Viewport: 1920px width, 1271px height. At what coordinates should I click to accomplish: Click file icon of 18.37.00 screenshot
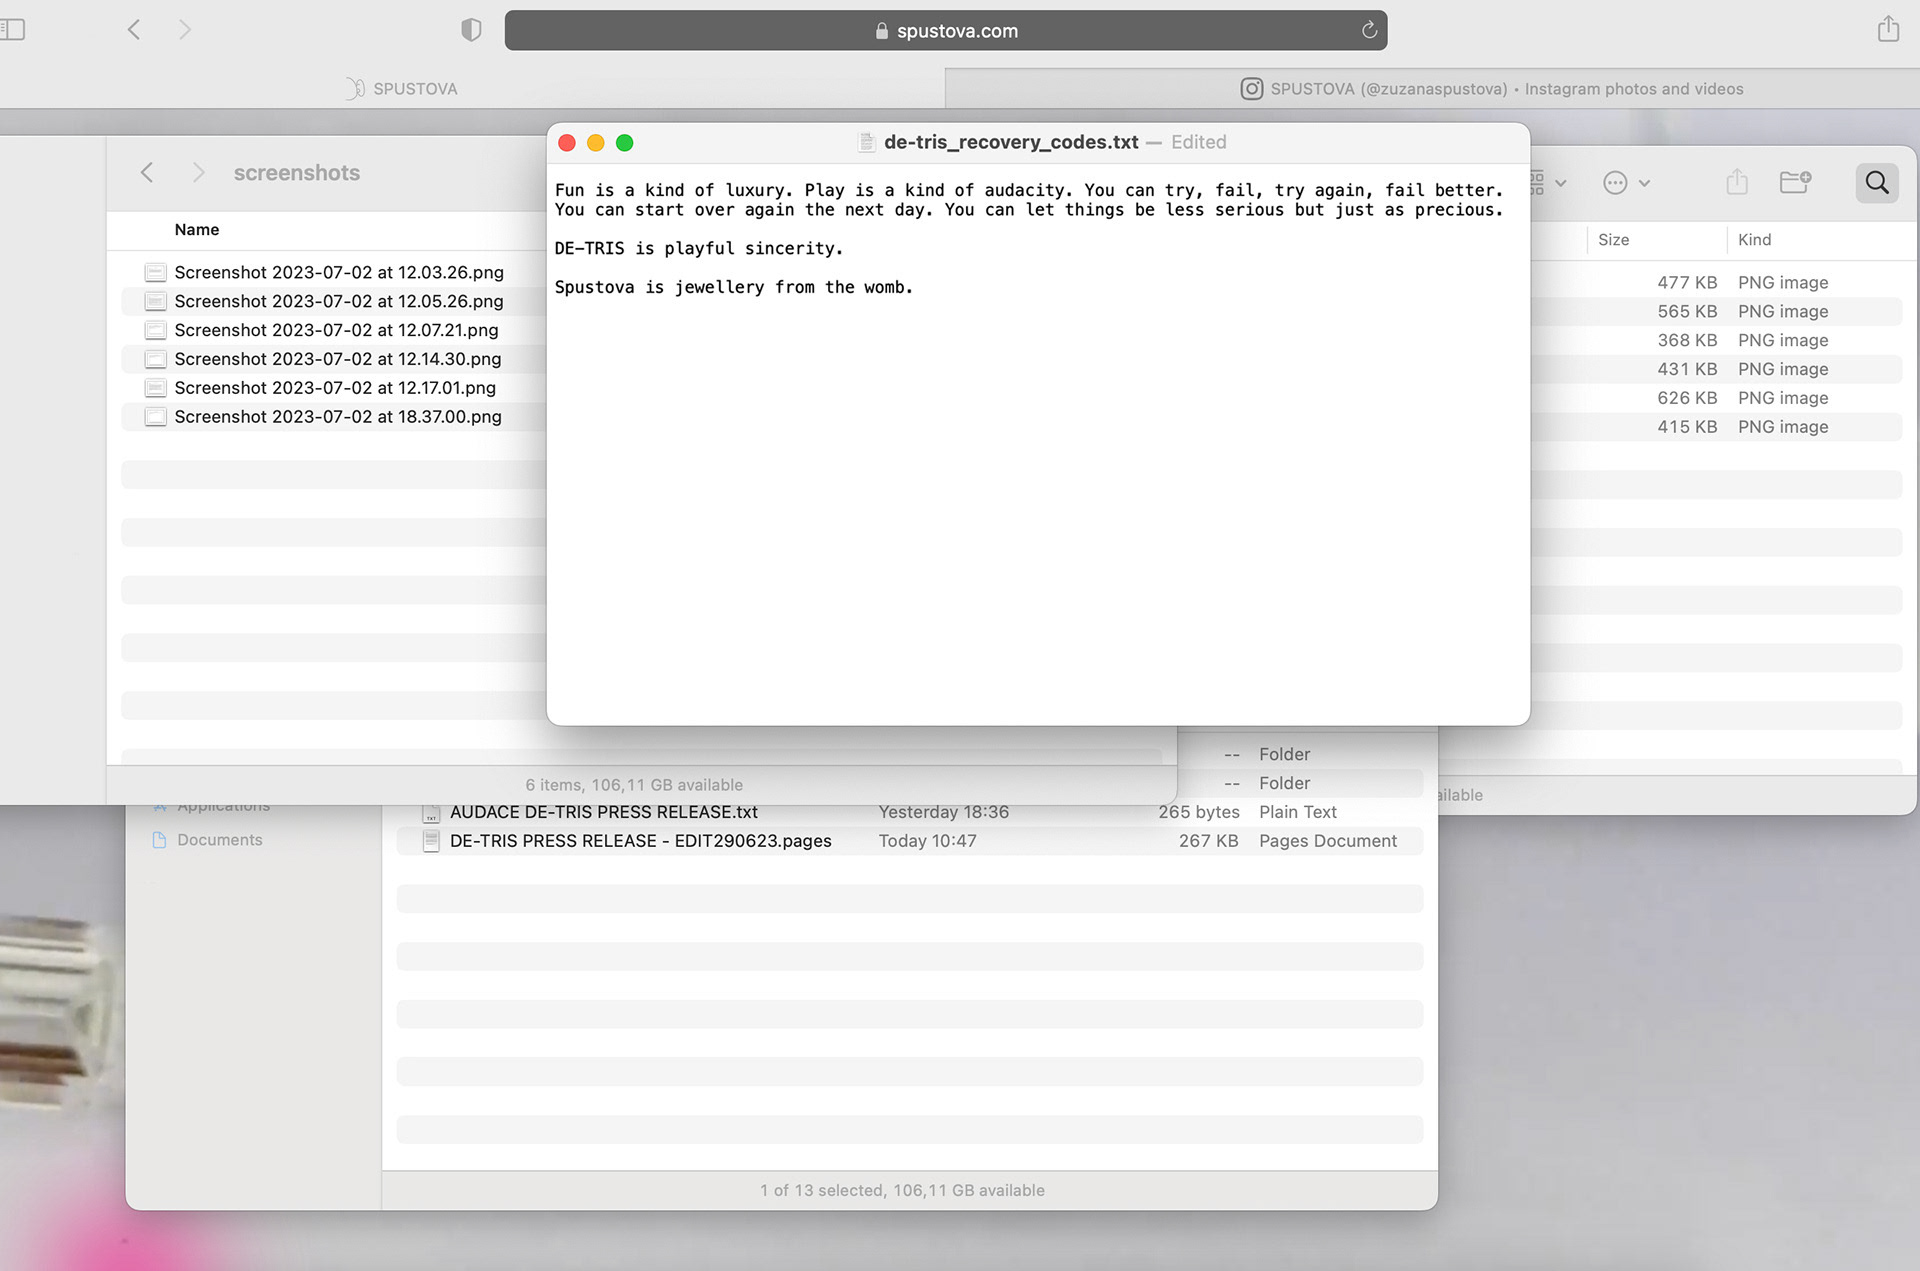click(x=155, y=417)
